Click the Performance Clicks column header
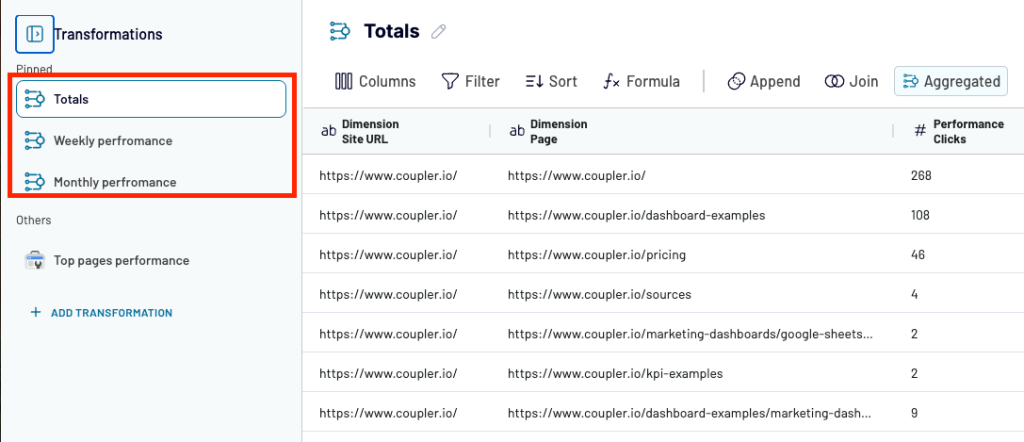1024x442 pixels. coord(959,131)
